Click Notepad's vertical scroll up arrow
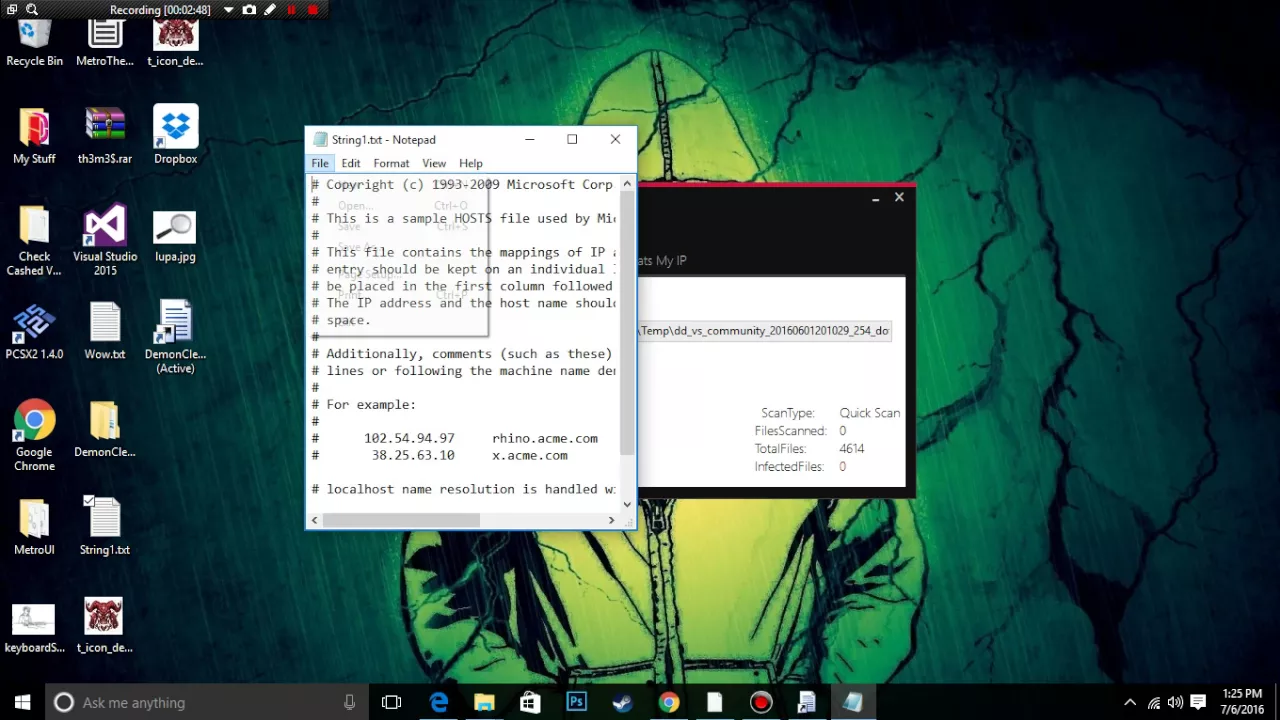The width and height of the screenshot is (1280, 720). (627, 184)
